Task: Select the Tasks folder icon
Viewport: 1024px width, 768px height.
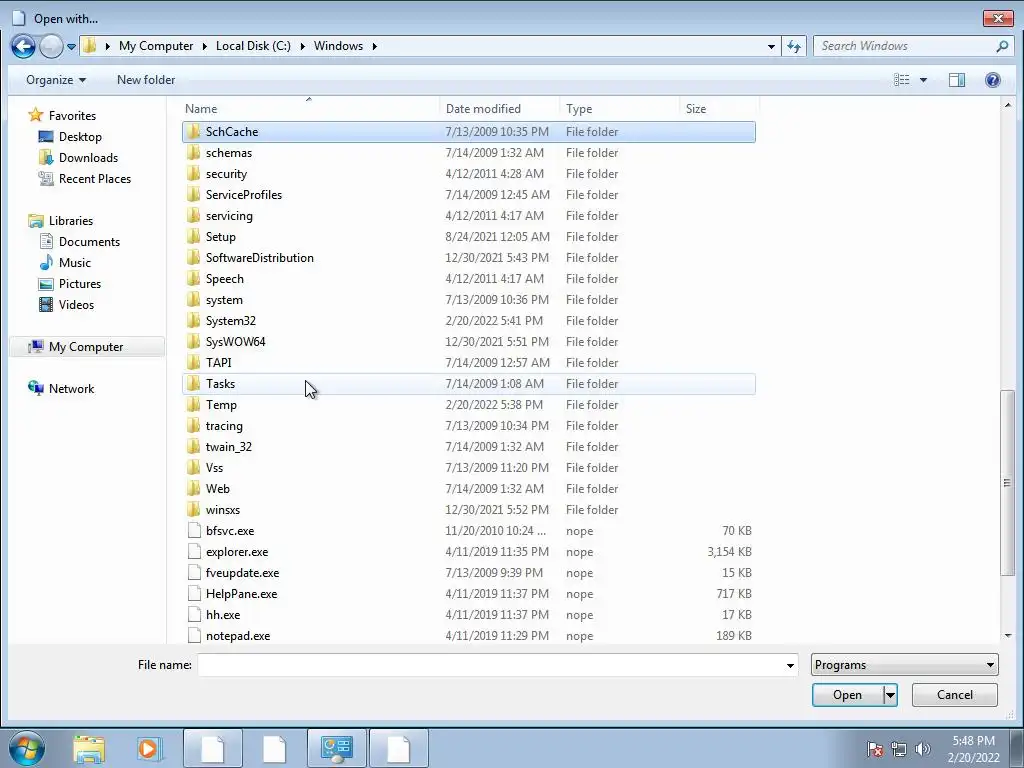Action: click(x=193, y=383)
